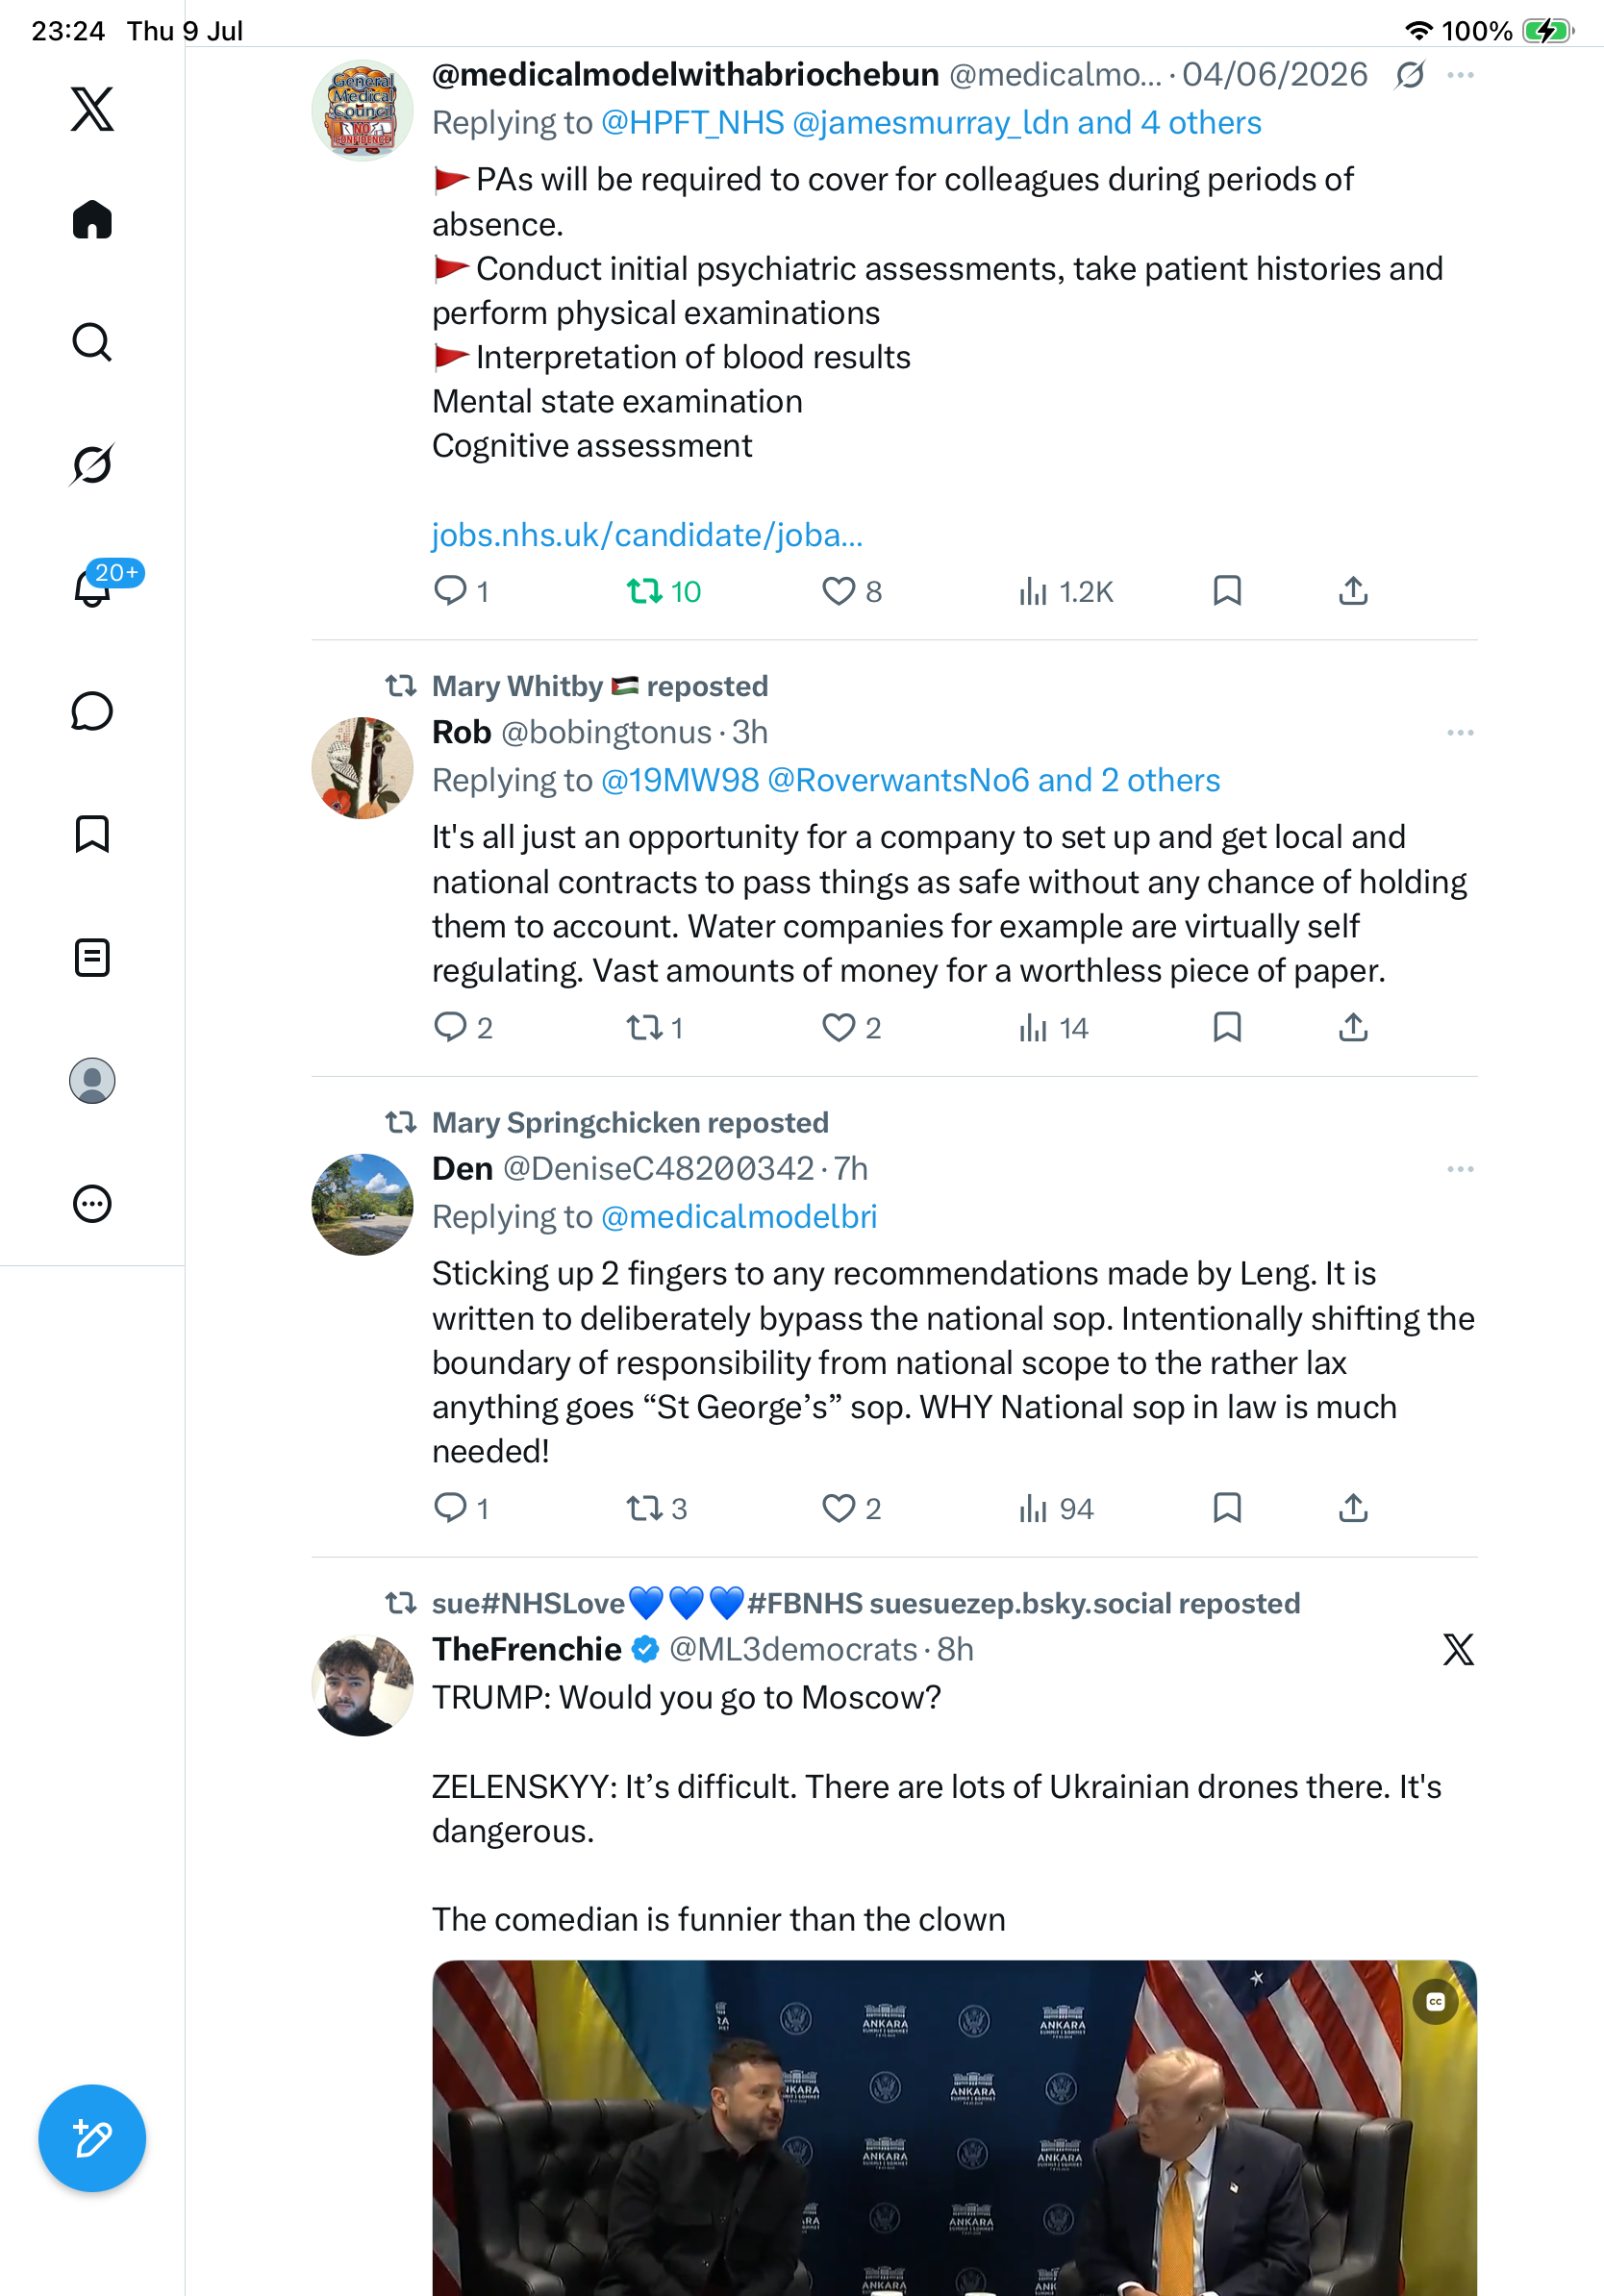This screenshot has width=1604, height=2296.
Task: Open Bookmarks from the sidebar
Action: tap(92, 834)
